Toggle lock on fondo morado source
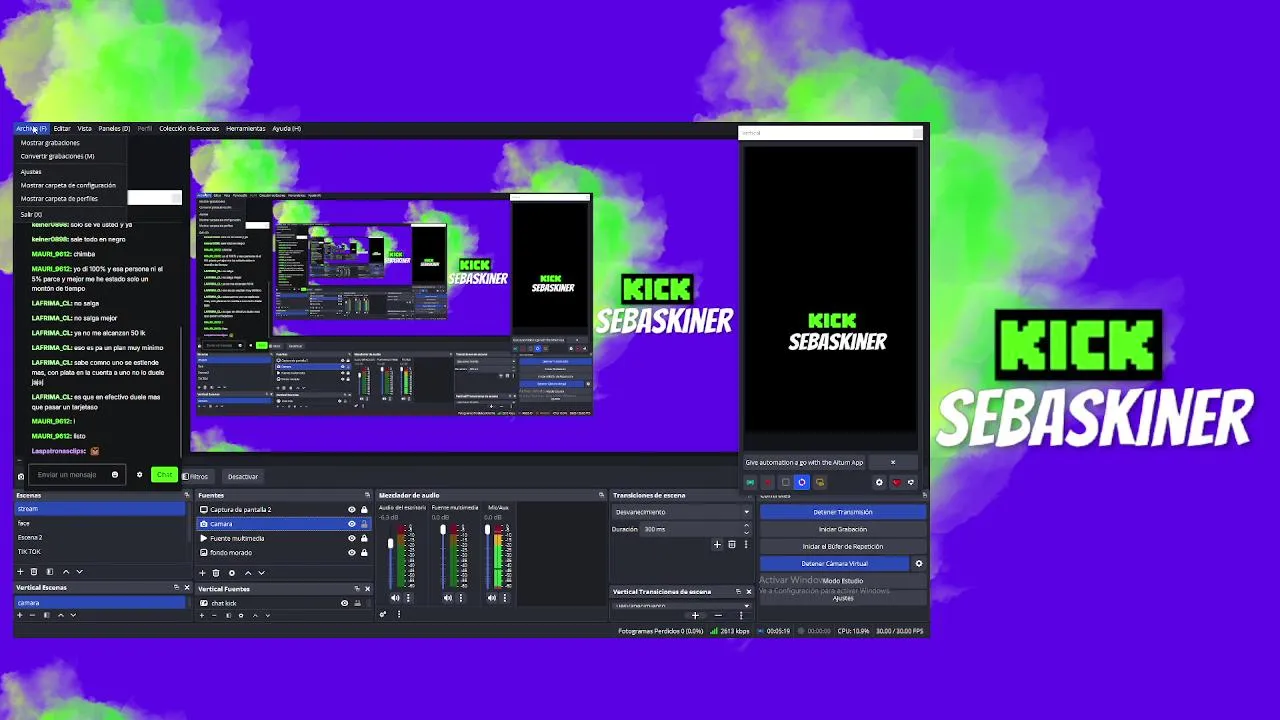 (x=364, y=553)
